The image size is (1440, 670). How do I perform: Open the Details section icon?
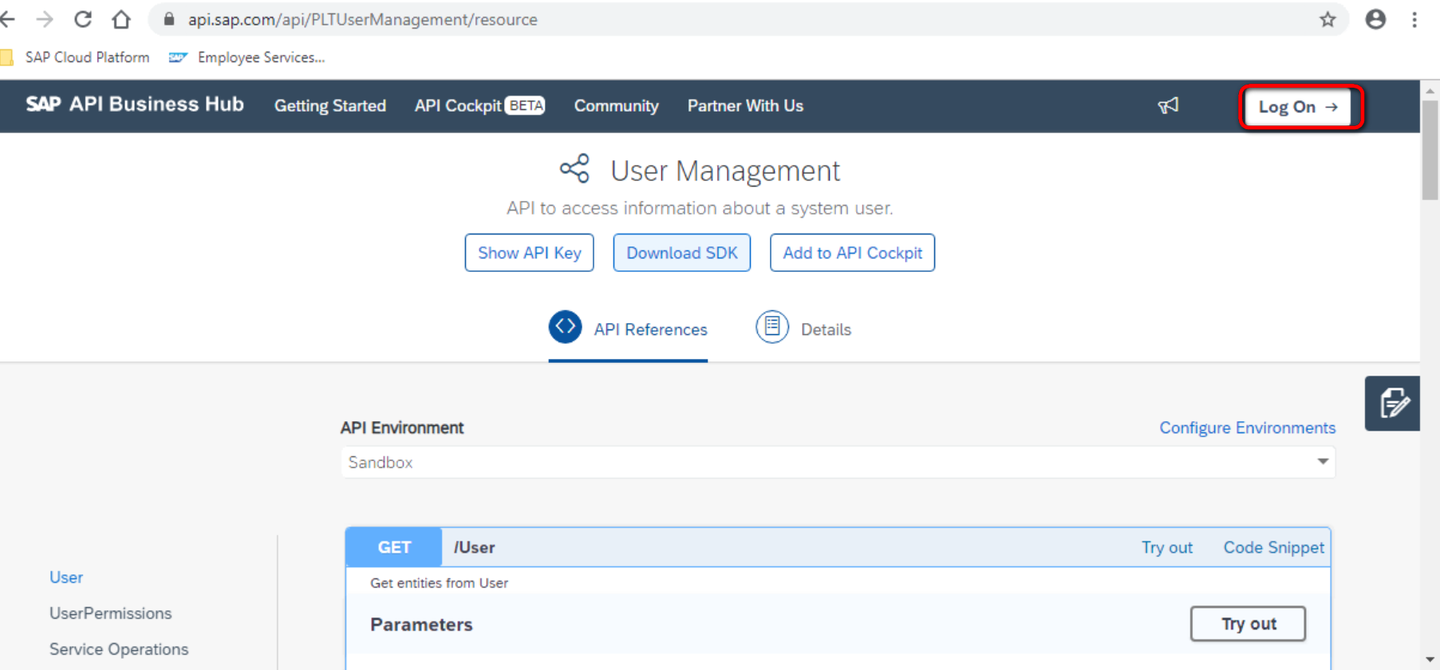[772, 327]
